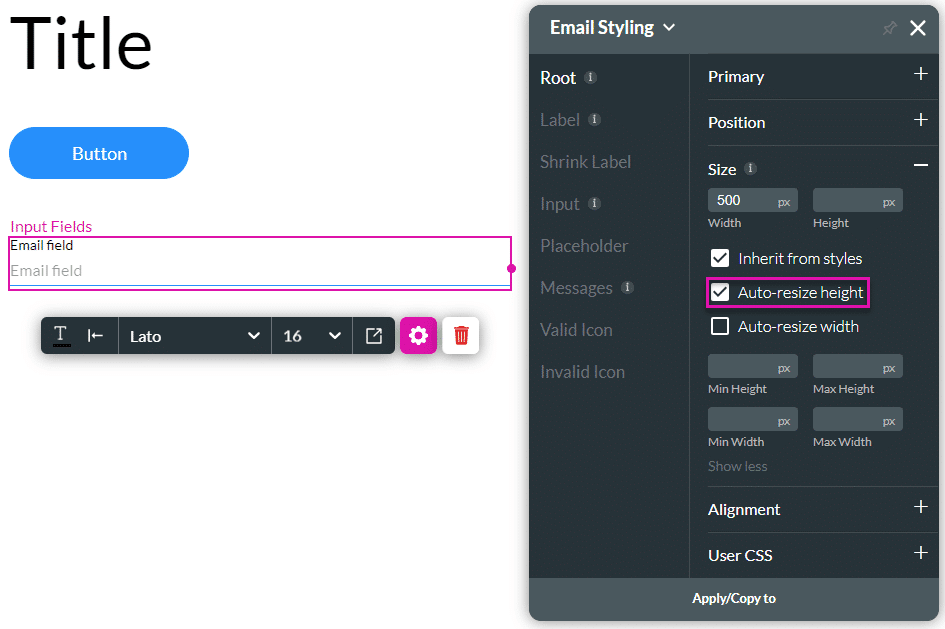Uncheck Inherit from styles

pos(720,258)
